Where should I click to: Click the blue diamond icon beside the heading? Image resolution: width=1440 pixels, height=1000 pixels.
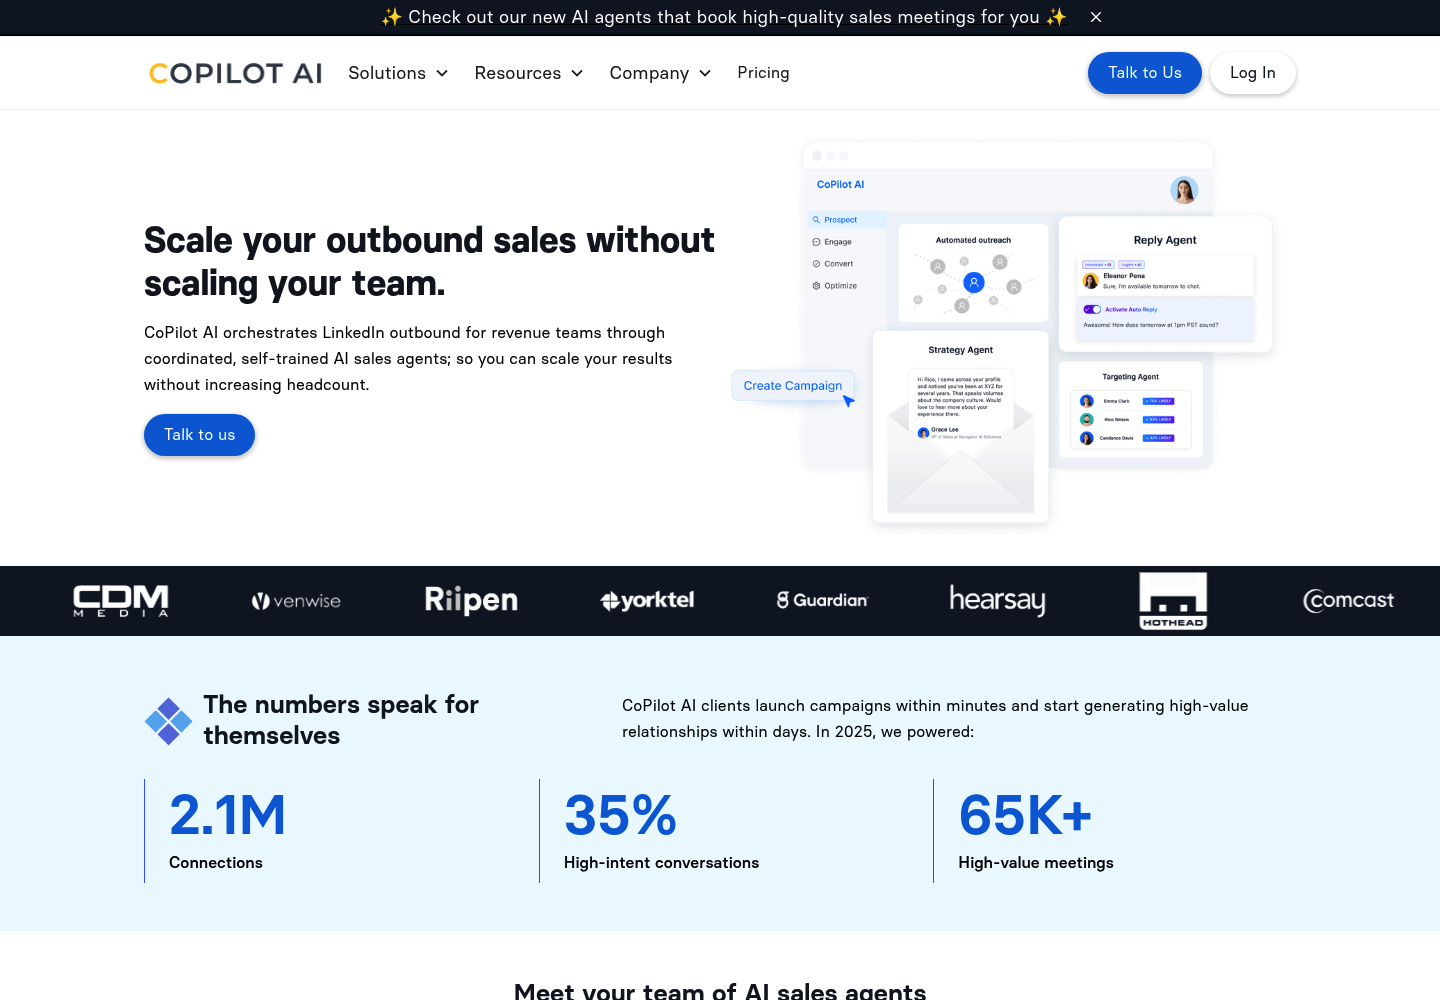coord(168,721)
